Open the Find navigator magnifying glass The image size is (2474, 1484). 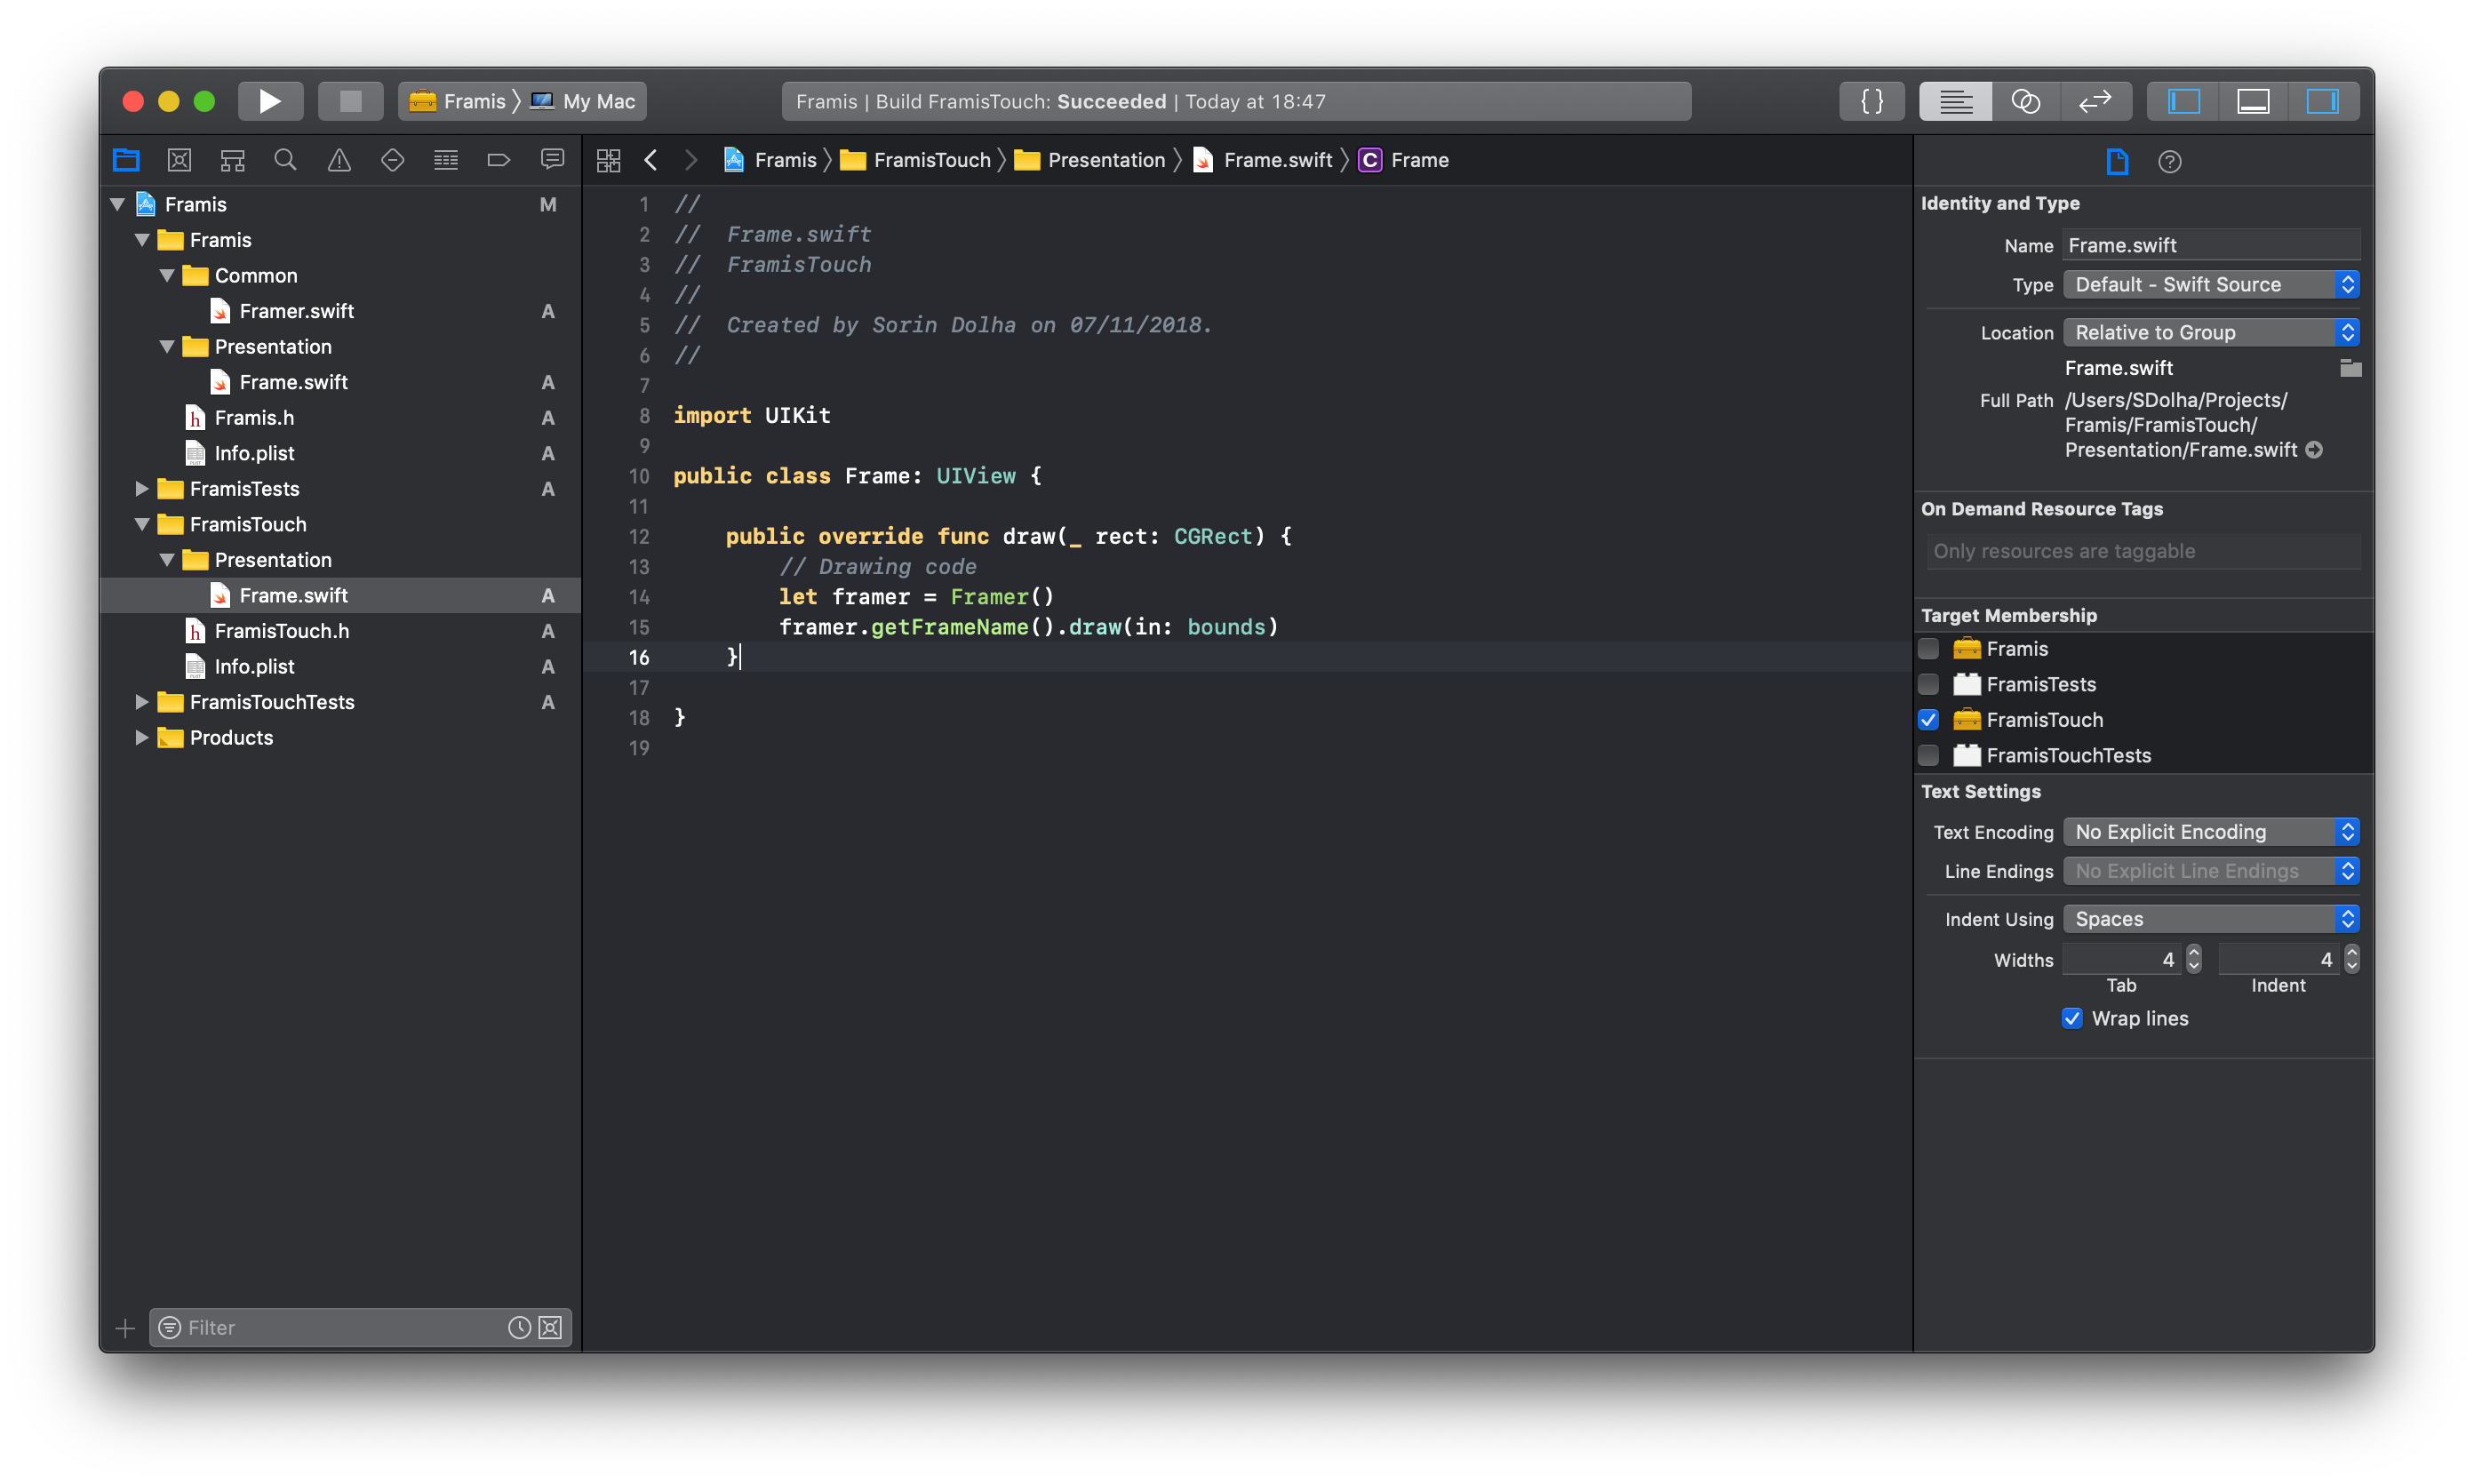coord(286,160)
